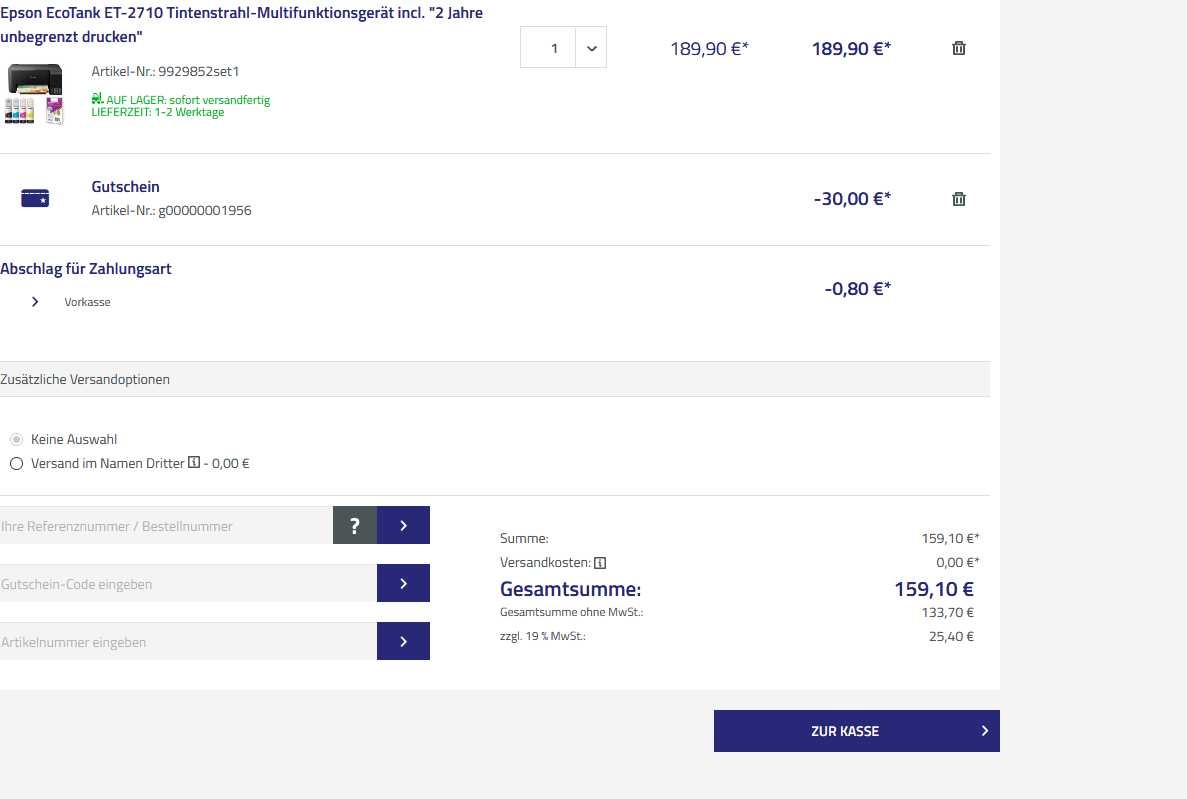The height and width of the screenshot is (799, 1187).
Task: Expand the Vorkasse payment chevron
Action: pyautogui.click(x=35, y=301)
